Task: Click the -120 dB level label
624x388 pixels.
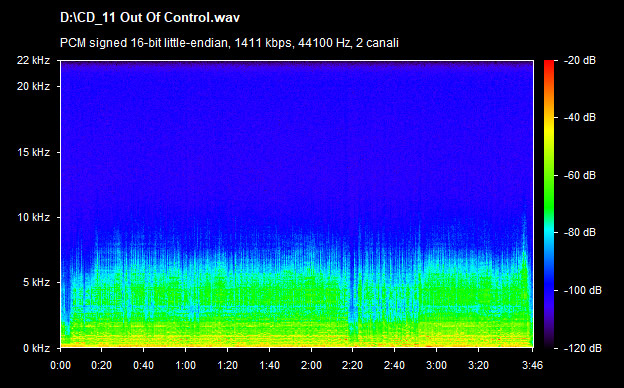Action: pyautogui.click(x=583, y=349)
